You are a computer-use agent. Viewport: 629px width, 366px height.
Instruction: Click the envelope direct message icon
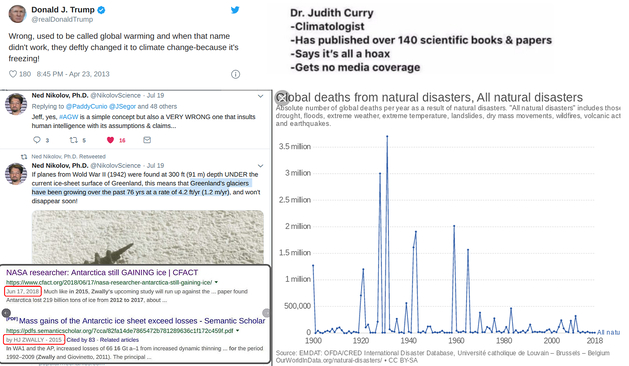pyautogui.click(x=147, y=140)
